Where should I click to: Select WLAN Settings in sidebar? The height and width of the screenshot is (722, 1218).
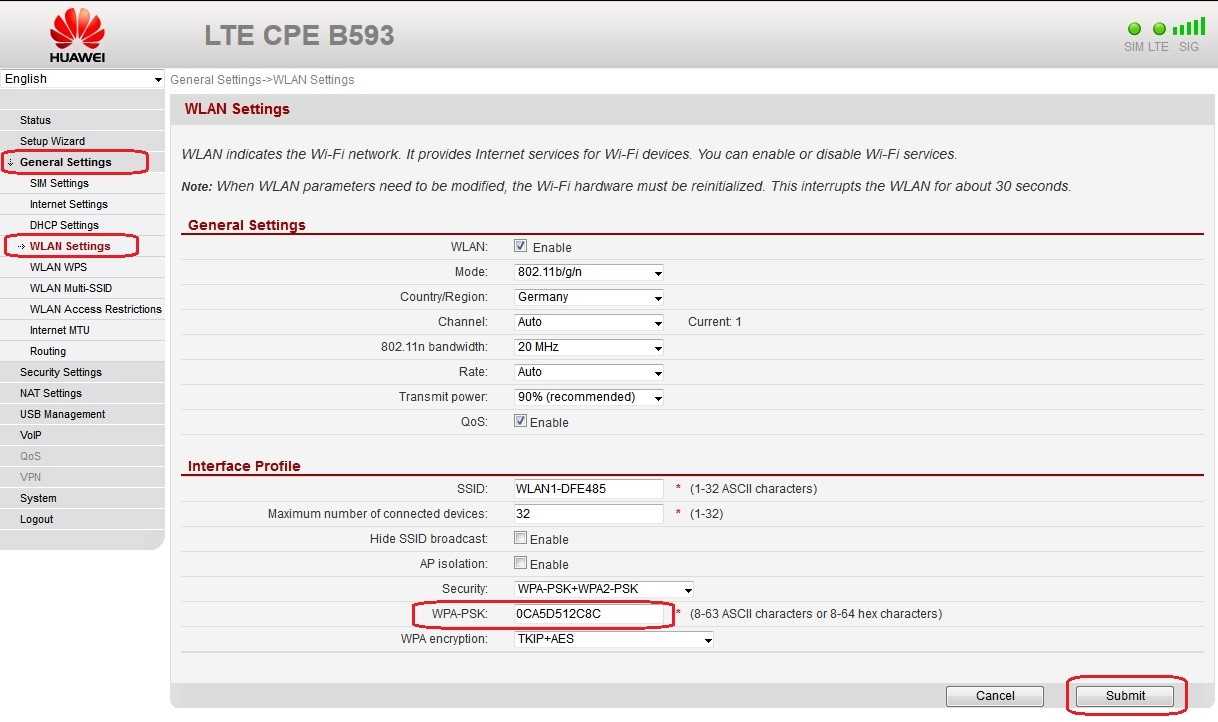pyautogui.click(x=70, y=246)
